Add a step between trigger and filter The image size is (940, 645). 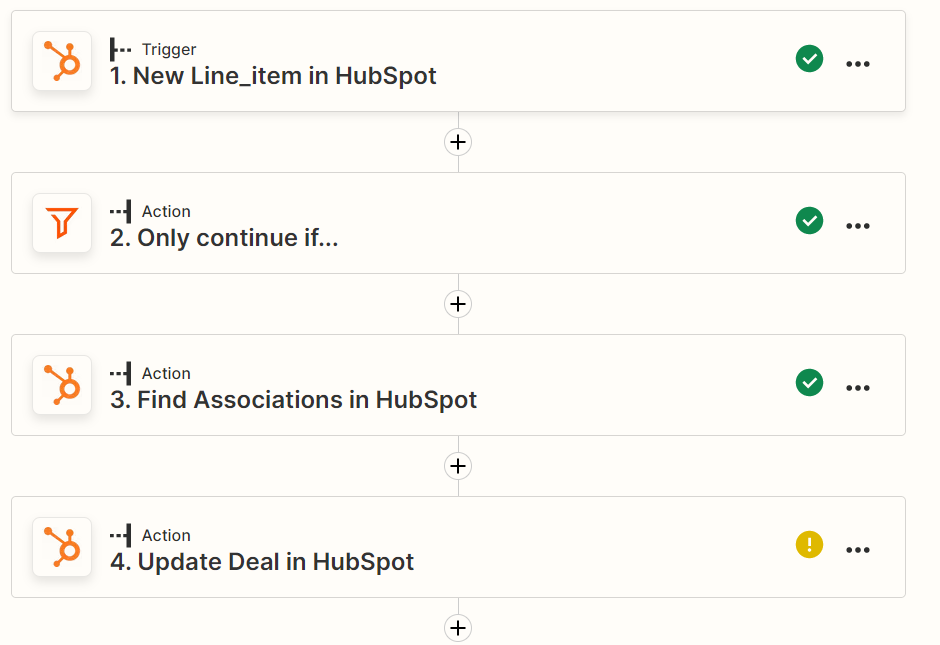[457, 142]
